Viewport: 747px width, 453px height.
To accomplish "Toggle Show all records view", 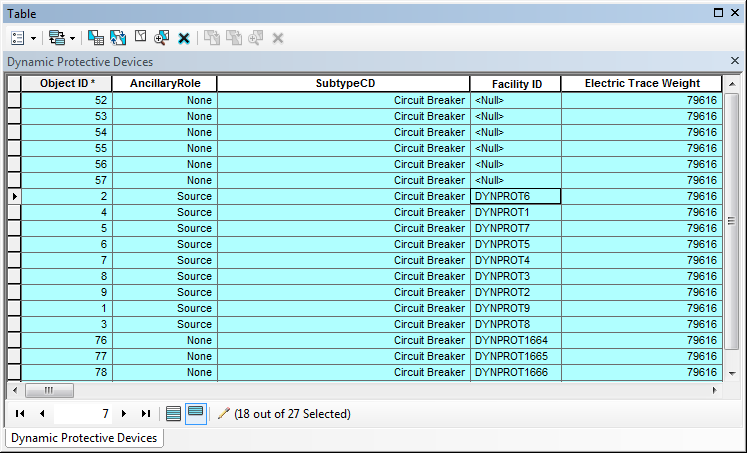I will pyautogui.click(x=174, y=413).
